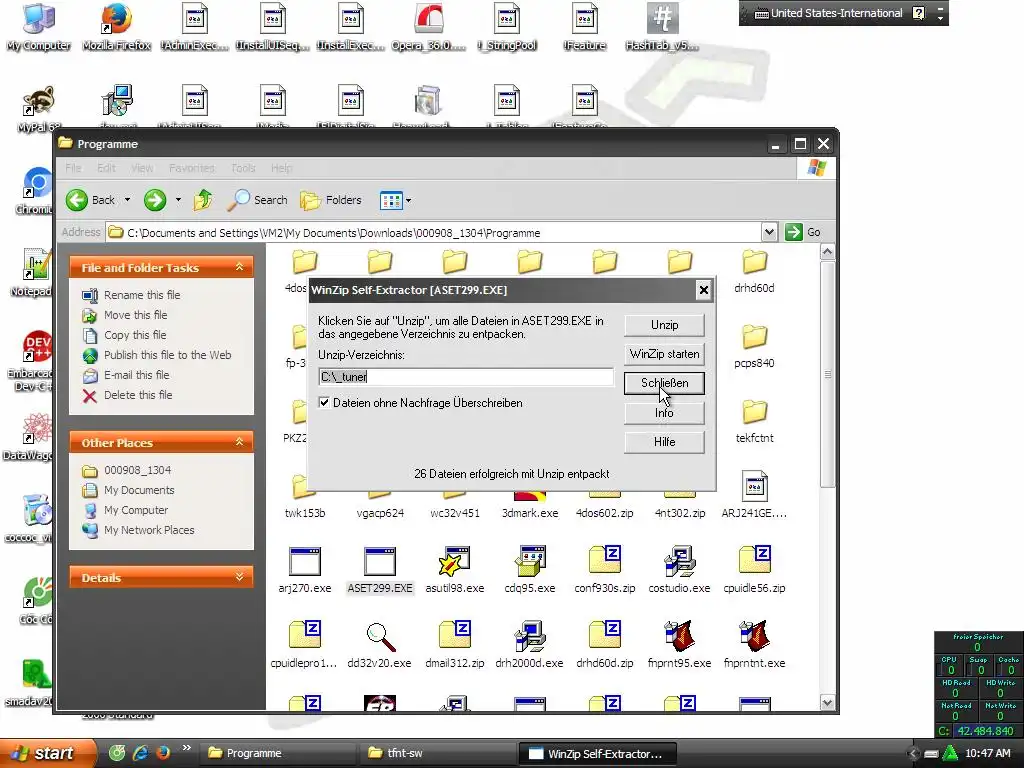Select the tekfctnt folder
Viewport: 1024px width, 768px height.
(x=754, y=412)
